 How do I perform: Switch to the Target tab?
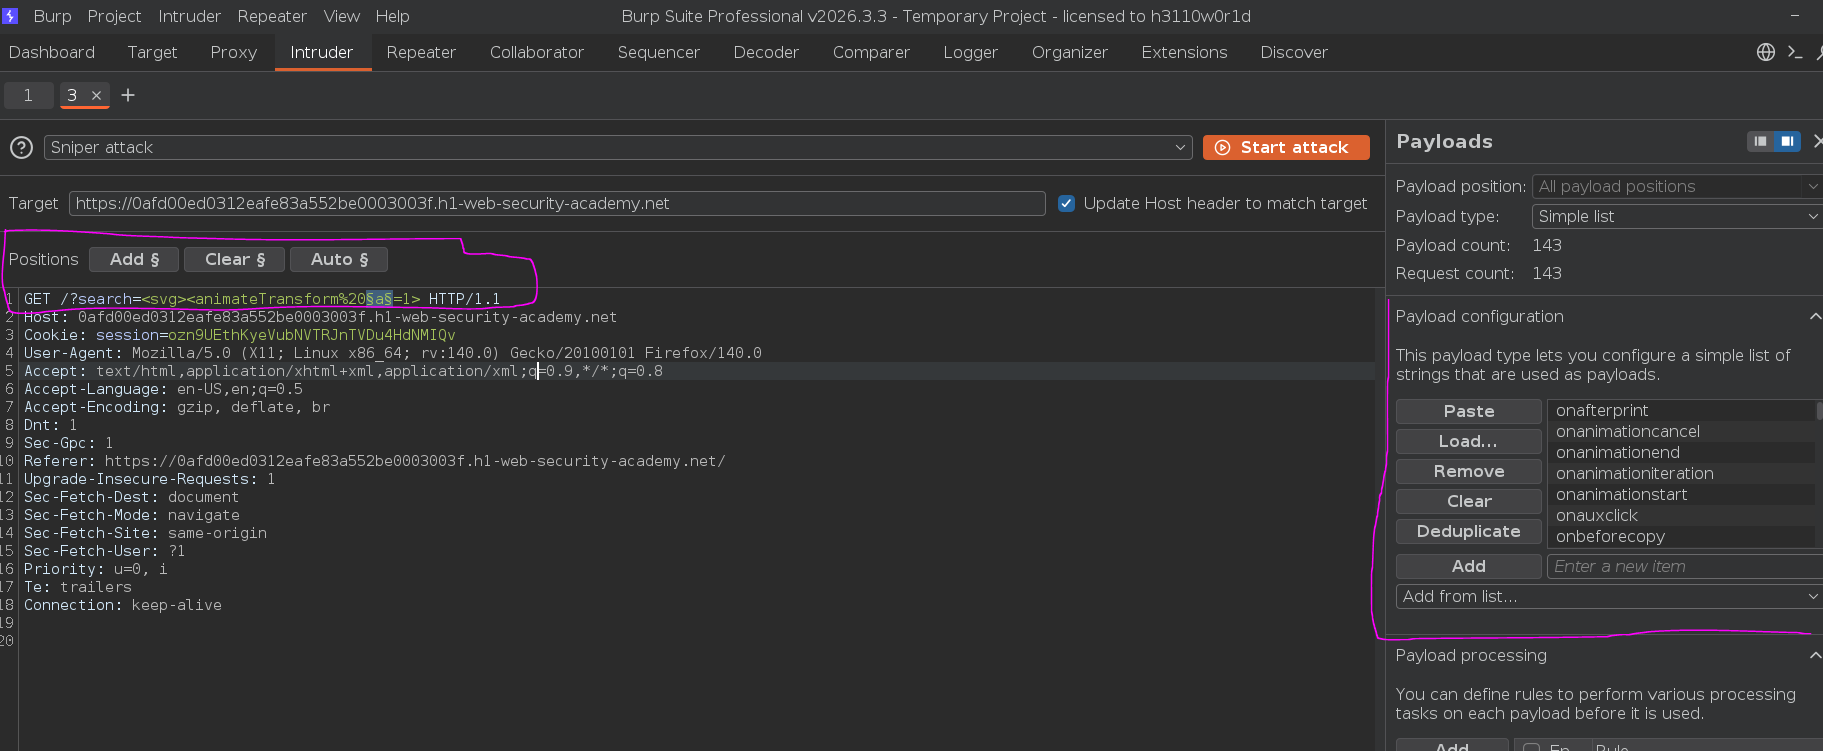[x=152, y=52]
